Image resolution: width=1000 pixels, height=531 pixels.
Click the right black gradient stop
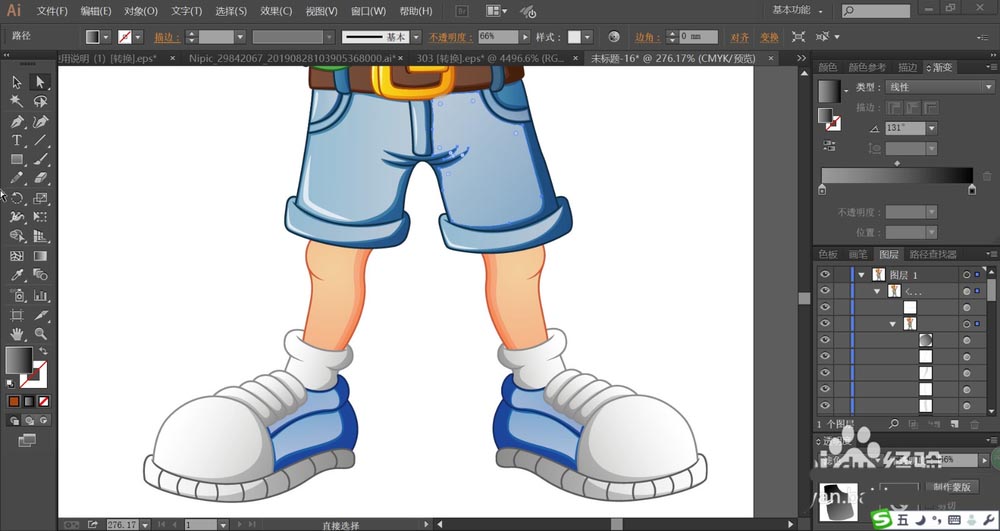pyautogui.click(x=971, y=188)
